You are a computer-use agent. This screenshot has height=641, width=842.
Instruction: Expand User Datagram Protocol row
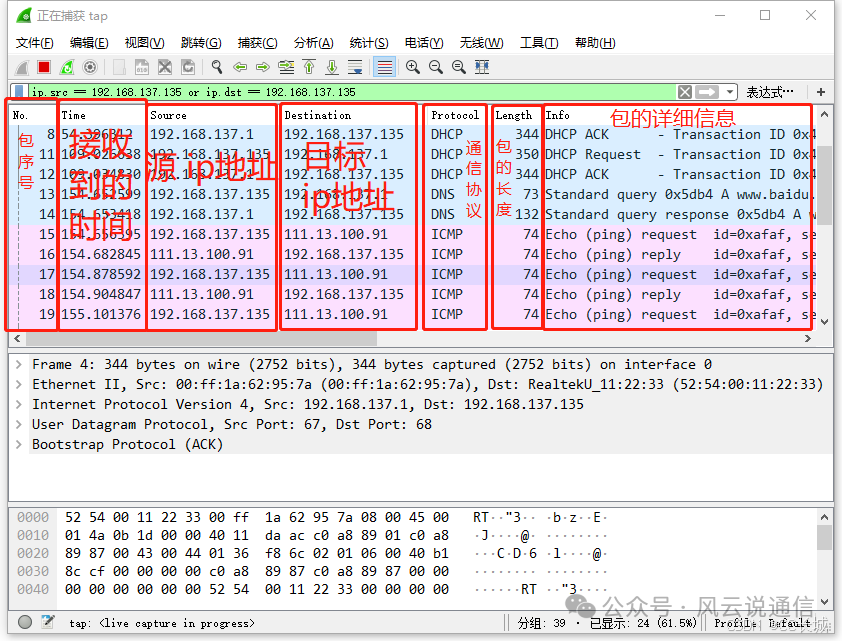coord(19,425)
